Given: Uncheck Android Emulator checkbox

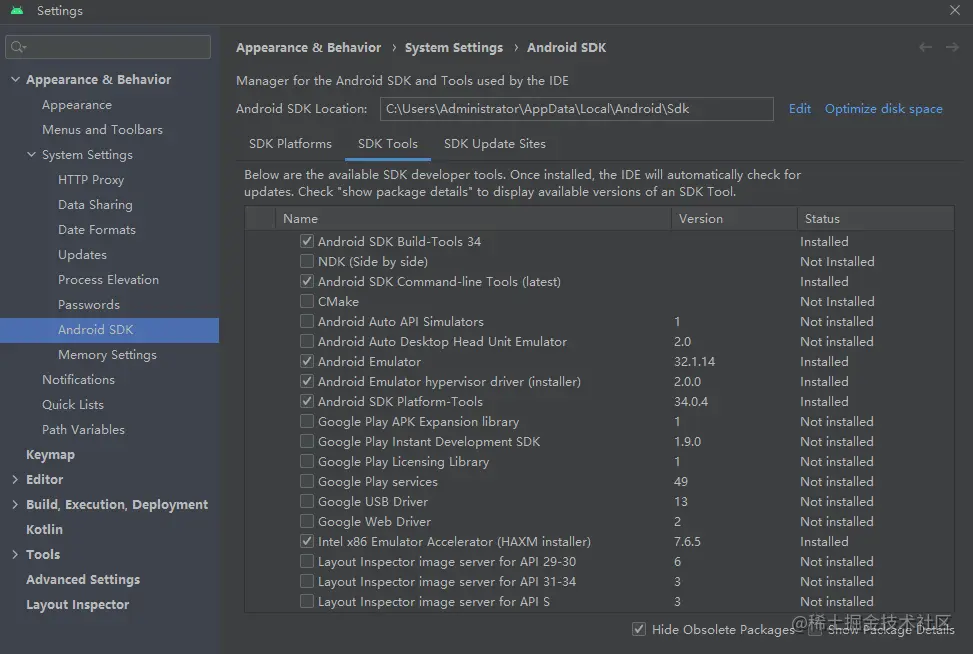Looking at the screenshot, I should point(307,361).
